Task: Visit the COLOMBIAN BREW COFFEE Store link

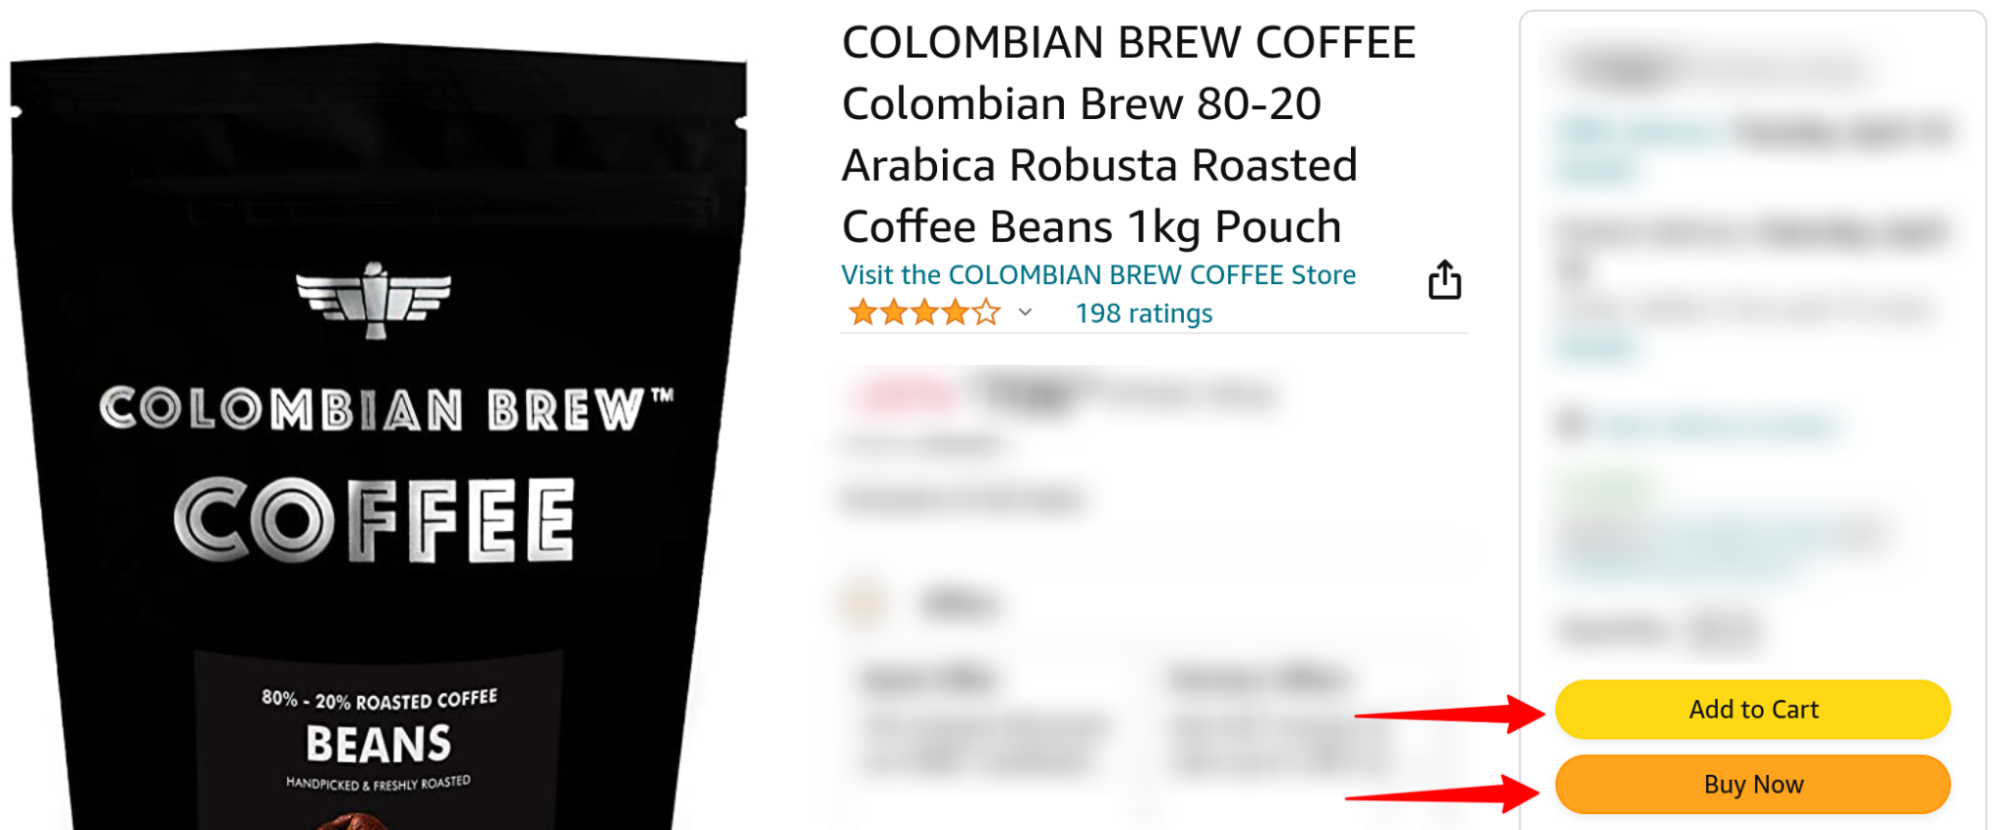Action: click(x=1098, y=274)
